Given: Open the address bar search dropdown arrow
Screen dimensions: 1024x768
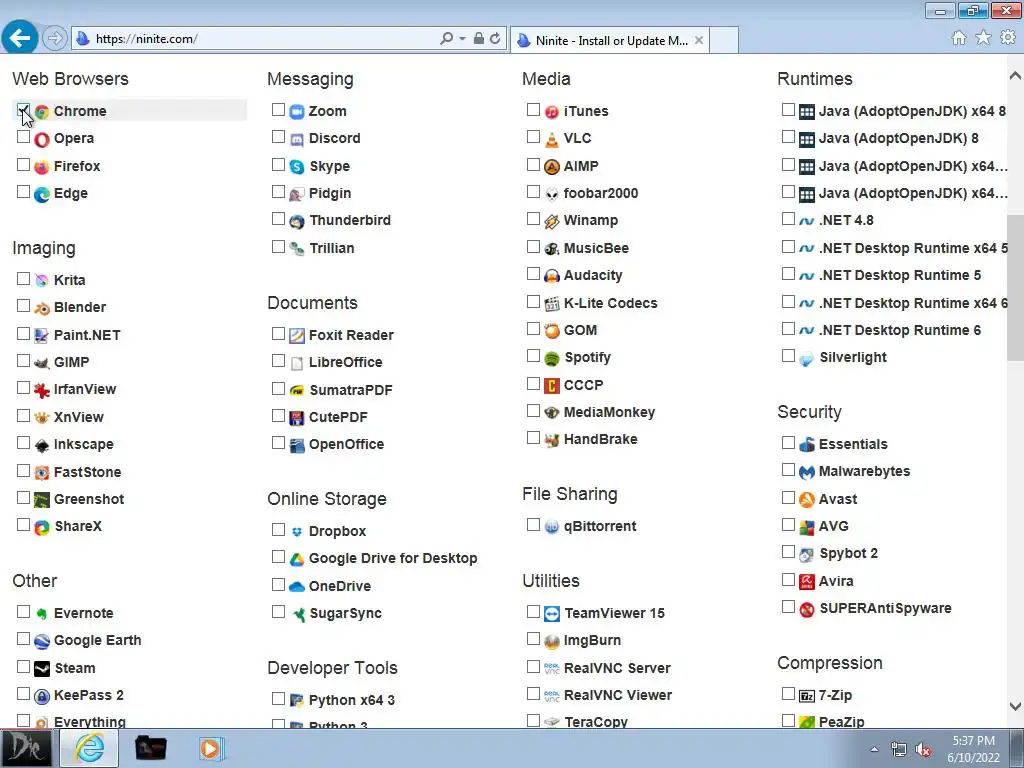Looking at the screenshot, I should pyautogui.click(x=462, y=39).
